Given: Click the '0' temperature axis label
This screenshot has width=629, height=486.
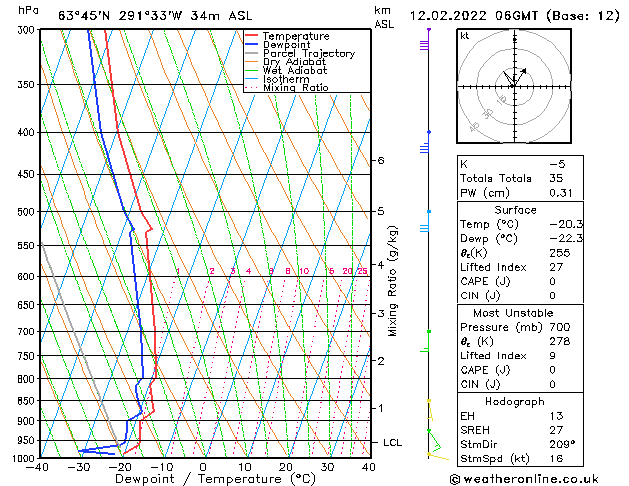Looking at the screenshot, I should tap(203, 467).
